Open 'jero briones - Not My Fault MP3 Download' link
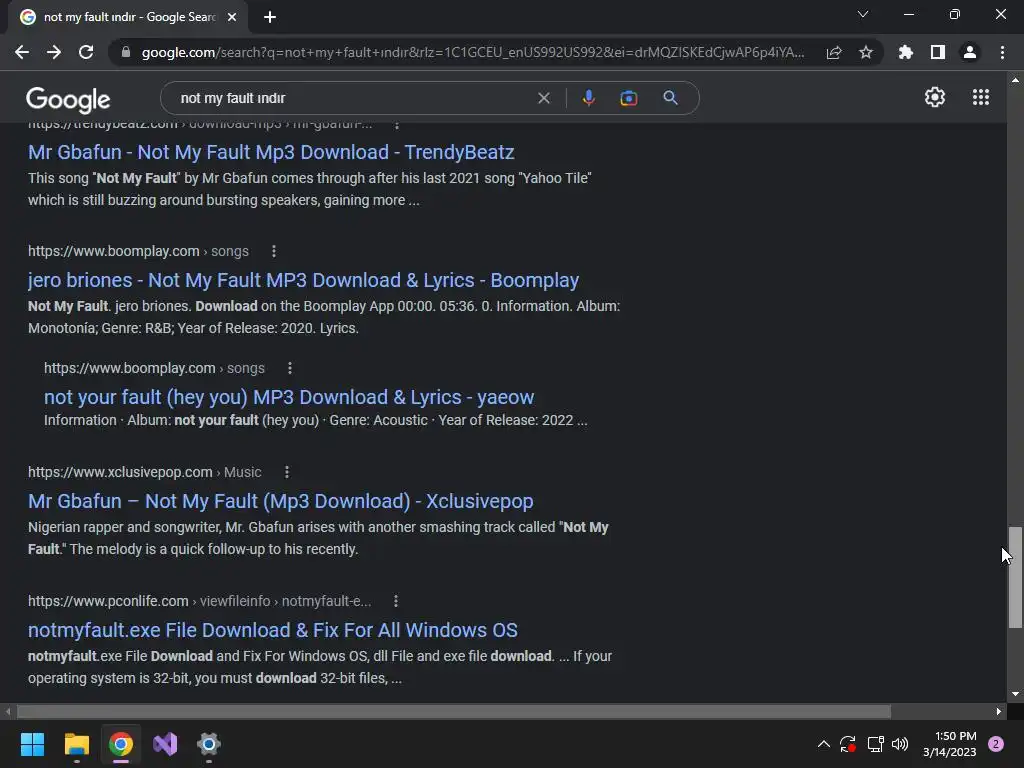This screenshot has height=768, width=1024. click(x=303, y=280)
